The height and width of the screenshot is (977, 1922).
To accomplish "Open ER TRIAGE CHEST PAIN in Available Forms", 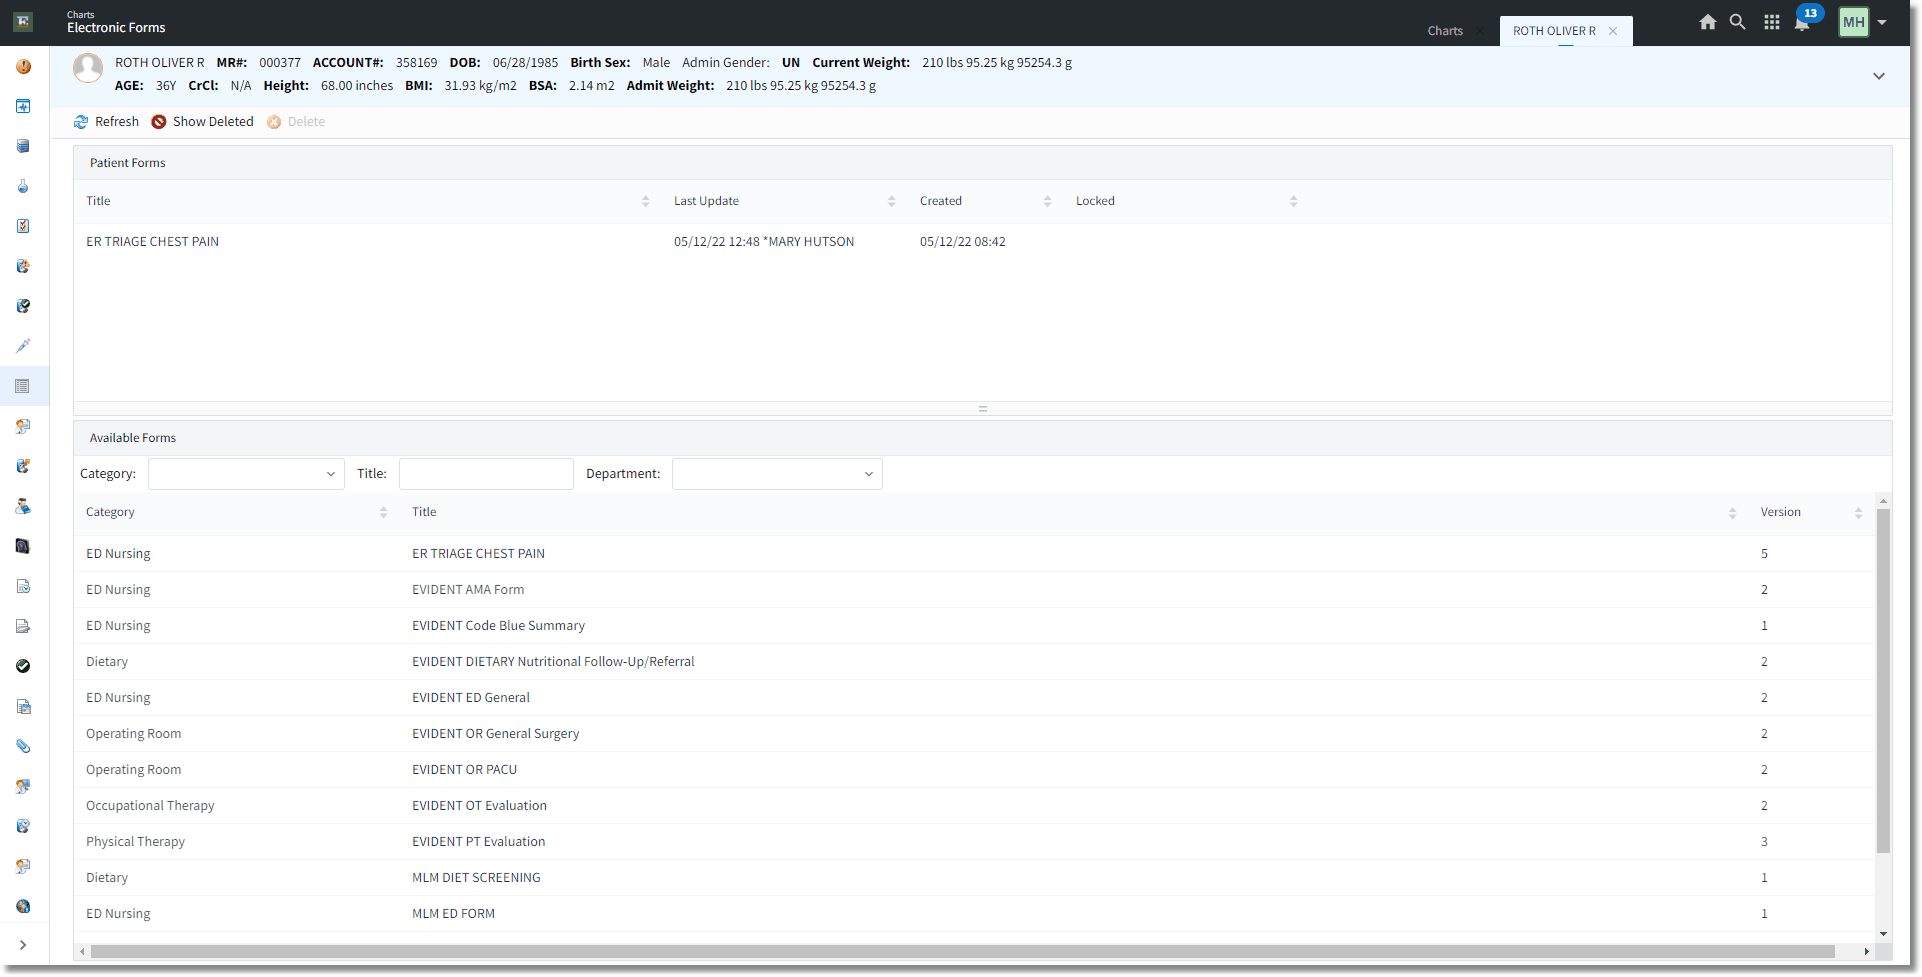I will pyautogui.click(x=478, y=554).
